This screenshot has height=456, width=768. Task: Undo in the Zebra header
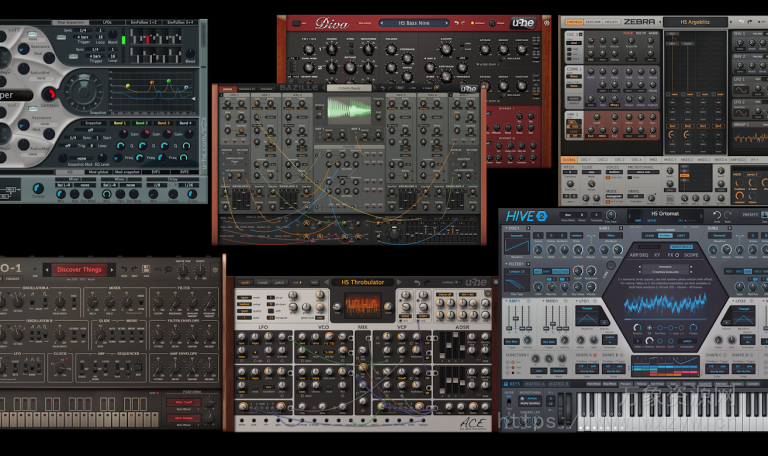pos(741,22)
